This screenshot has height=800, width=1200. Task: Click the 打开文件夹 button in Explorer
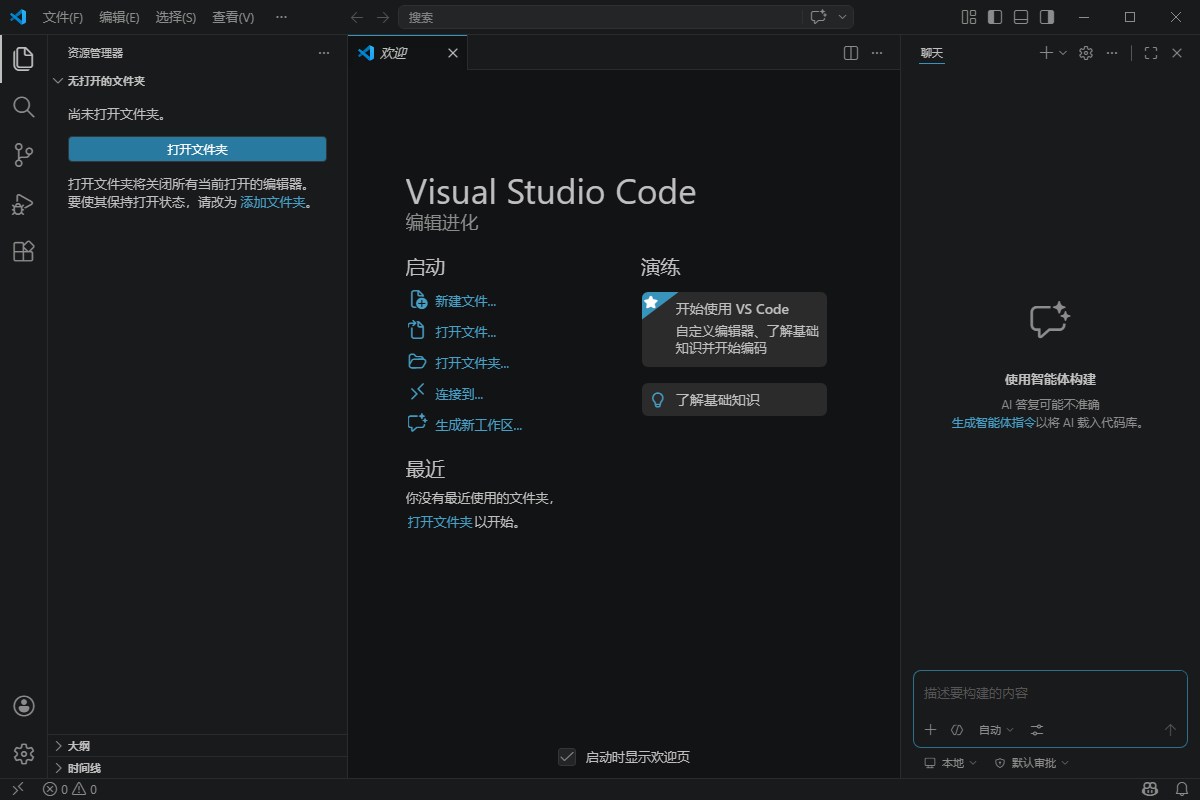[x=197, y=149]
